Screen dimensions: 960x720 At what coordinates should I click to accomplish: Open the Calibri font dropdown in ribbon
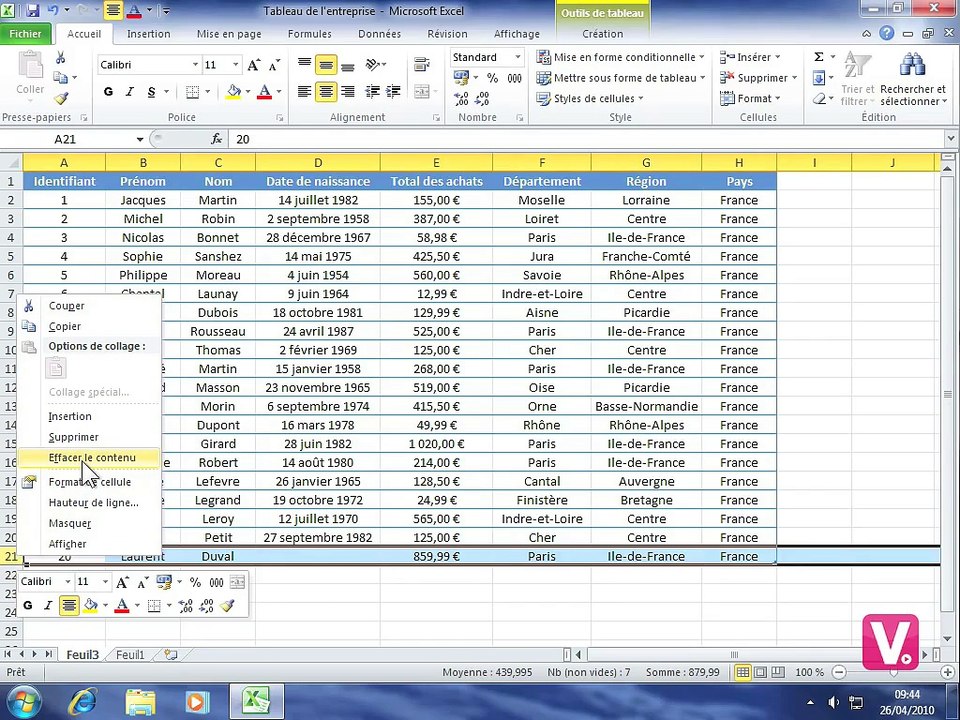click(x=195, y=65)
